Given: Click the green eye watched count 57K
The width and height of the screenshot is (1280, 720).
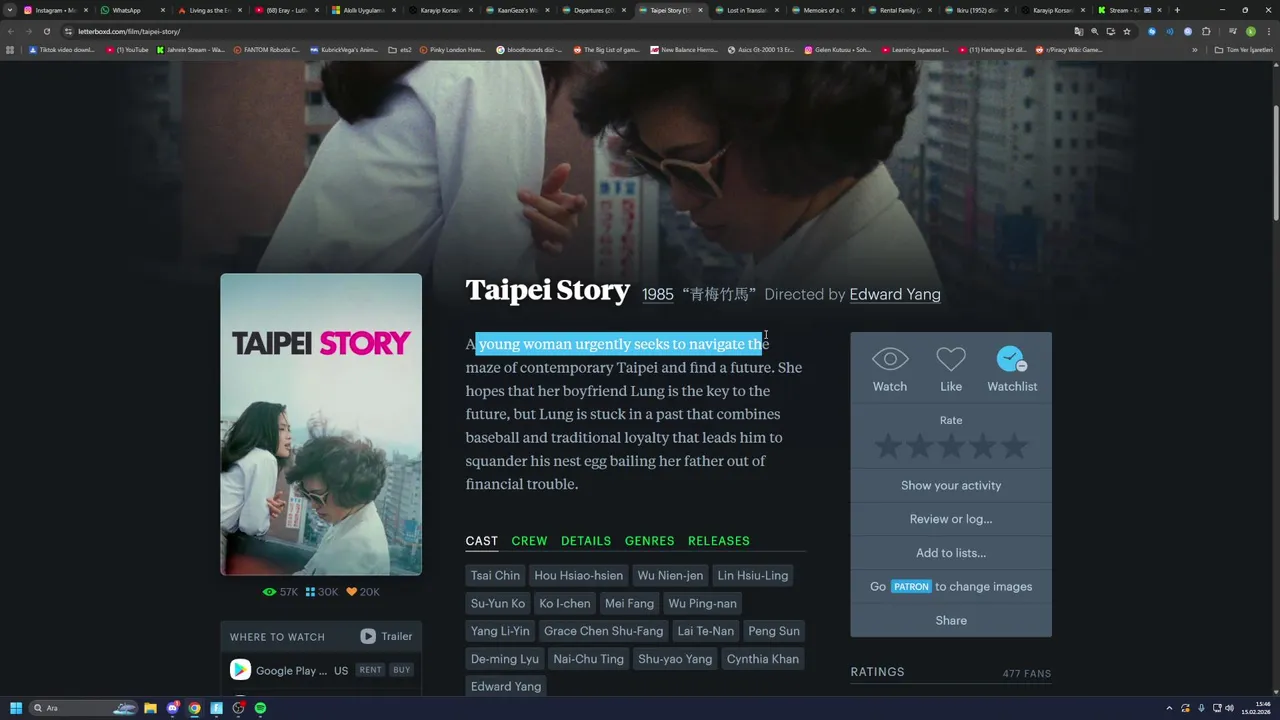Looking at the screenshot, I should pyautogui.click(x=280, y=592).
